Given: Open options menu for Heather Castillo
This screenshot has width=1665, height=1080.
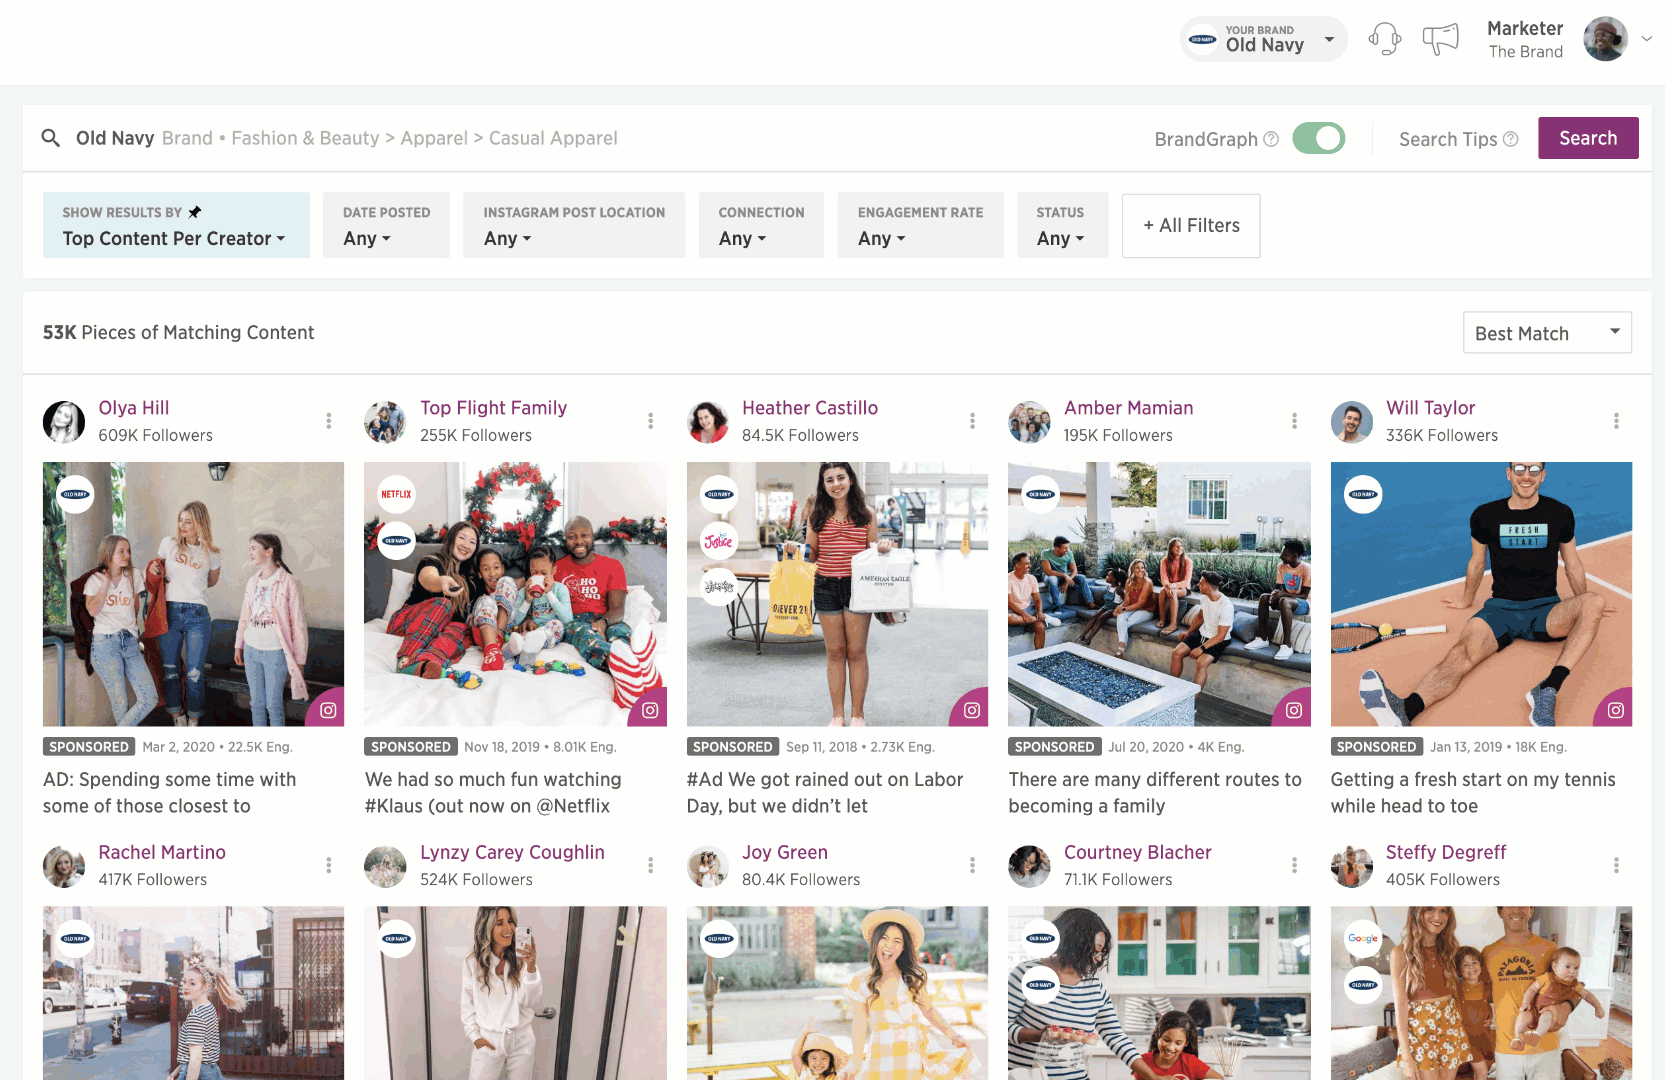Looking at the screenshot, I should click(972, 421).
